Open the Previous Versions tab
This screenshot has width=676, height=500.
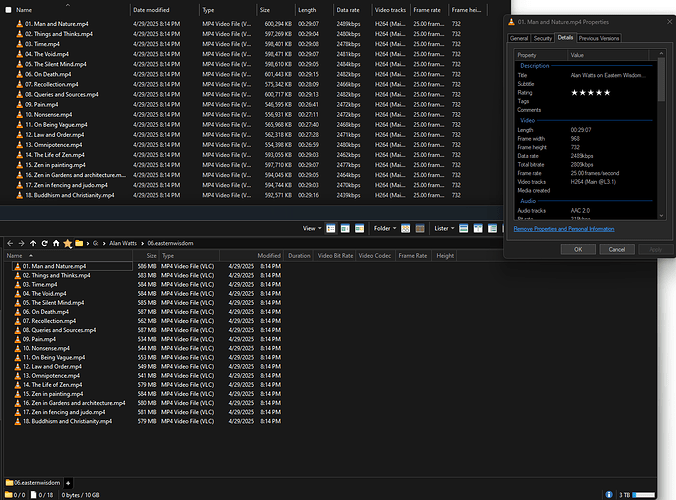(599, 38)
